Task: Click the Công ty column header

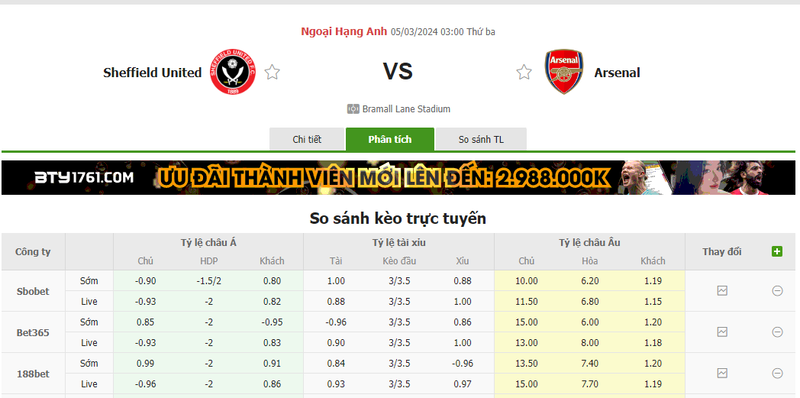Action: tap(33, 252)
